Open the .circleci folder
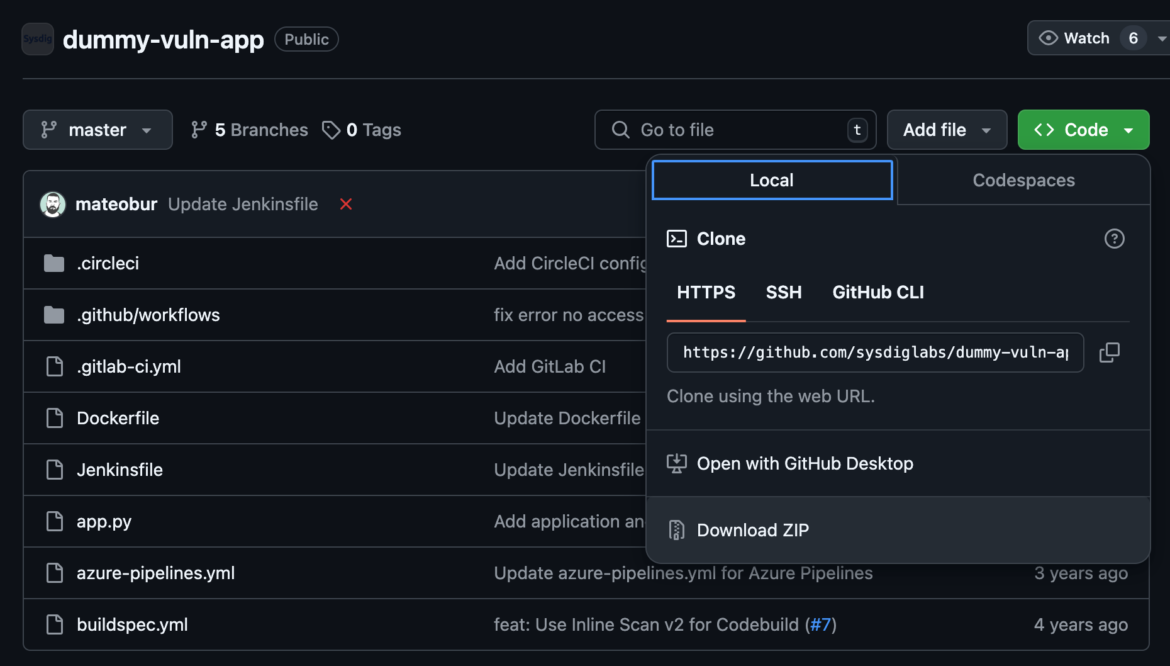Image resolution: width=1170 pixels, height=666 pixels. pyautogui.click(x=107, y=263)
